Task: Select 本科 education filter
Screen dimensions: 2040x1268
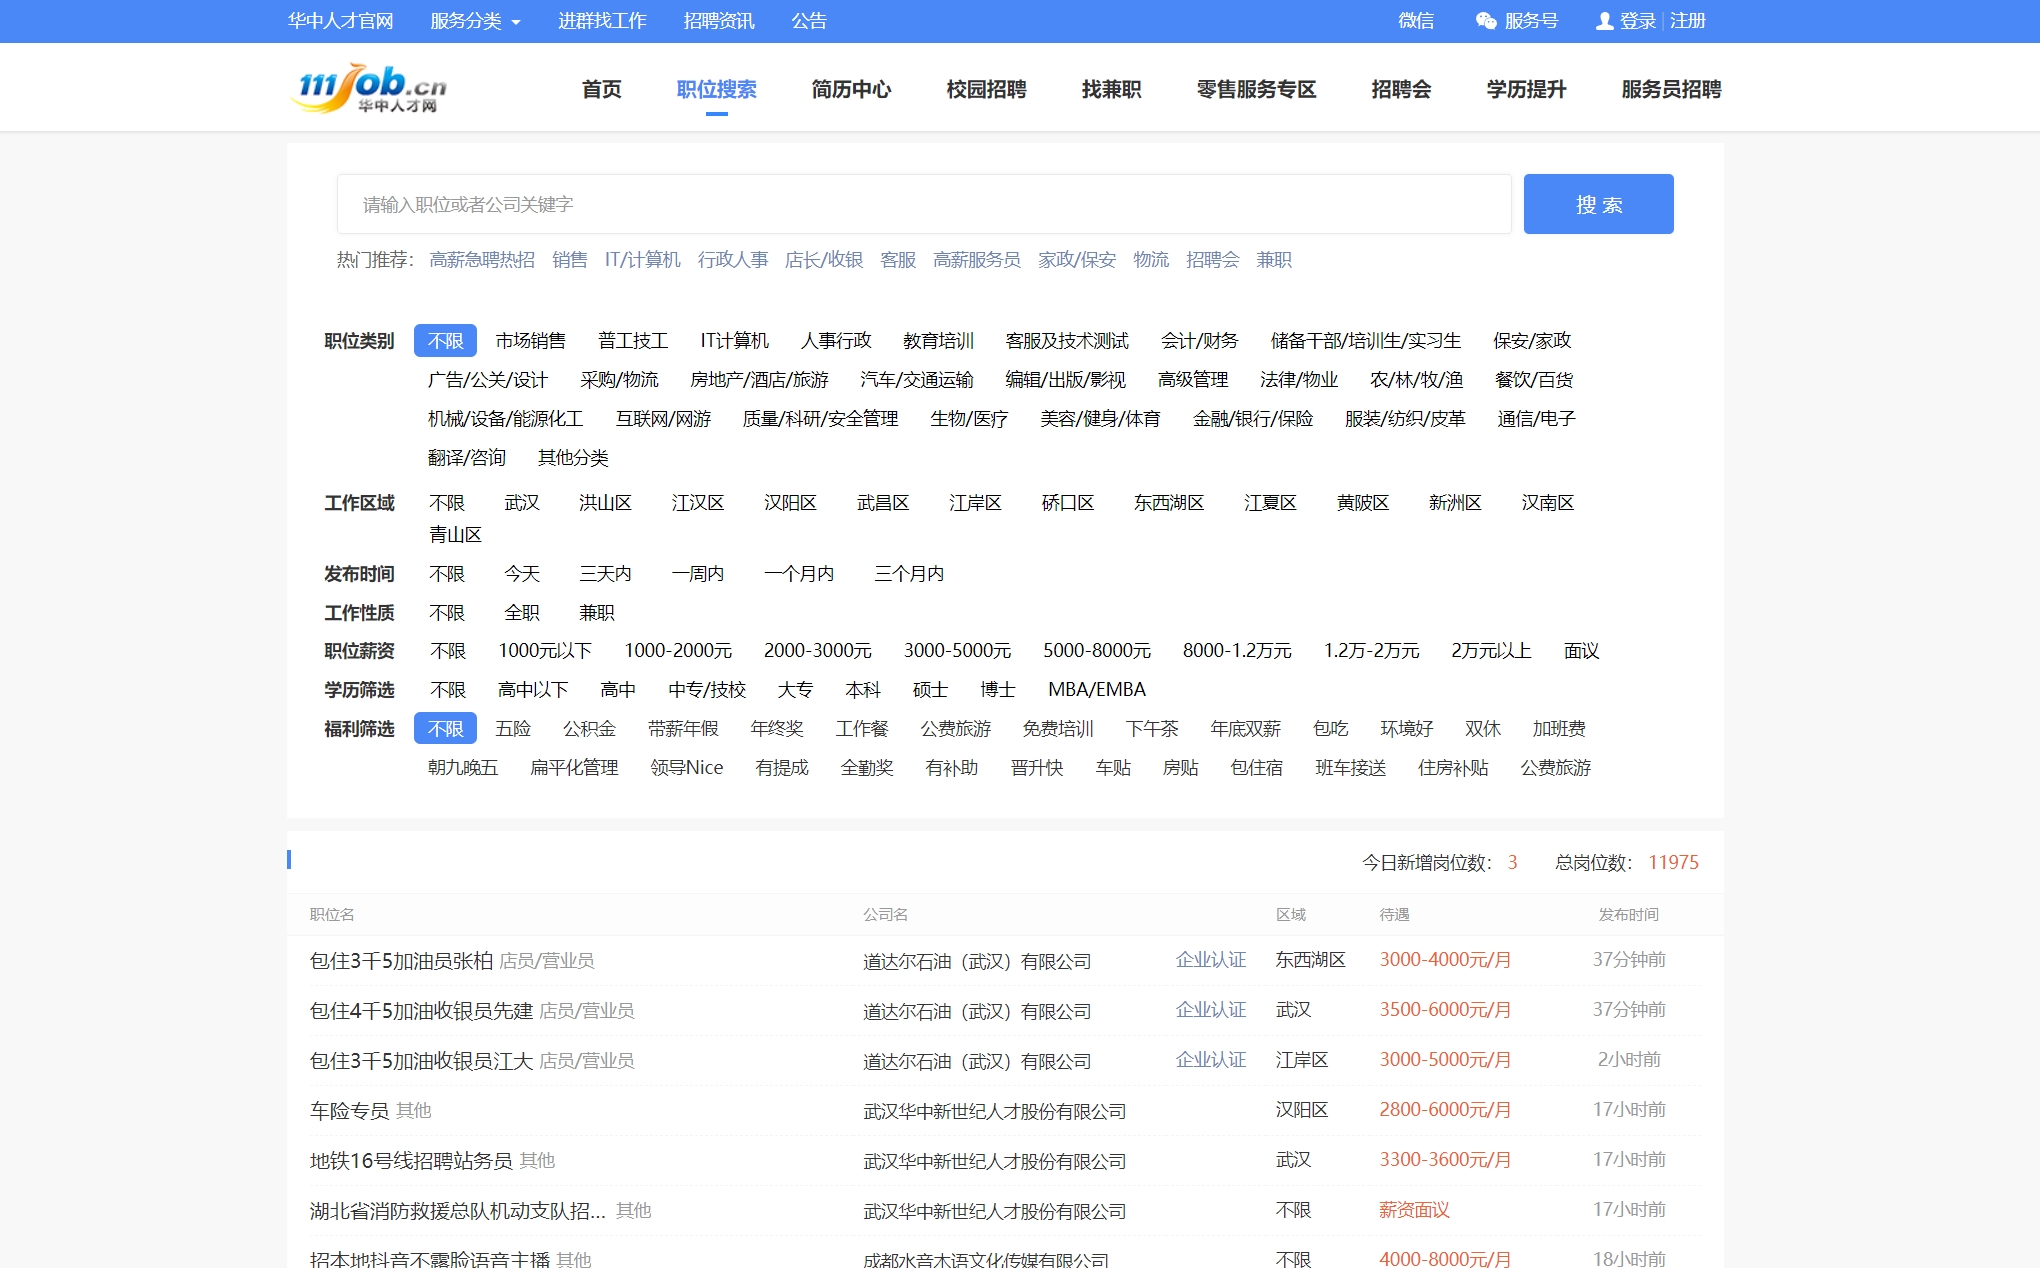Action: [862, 690]
